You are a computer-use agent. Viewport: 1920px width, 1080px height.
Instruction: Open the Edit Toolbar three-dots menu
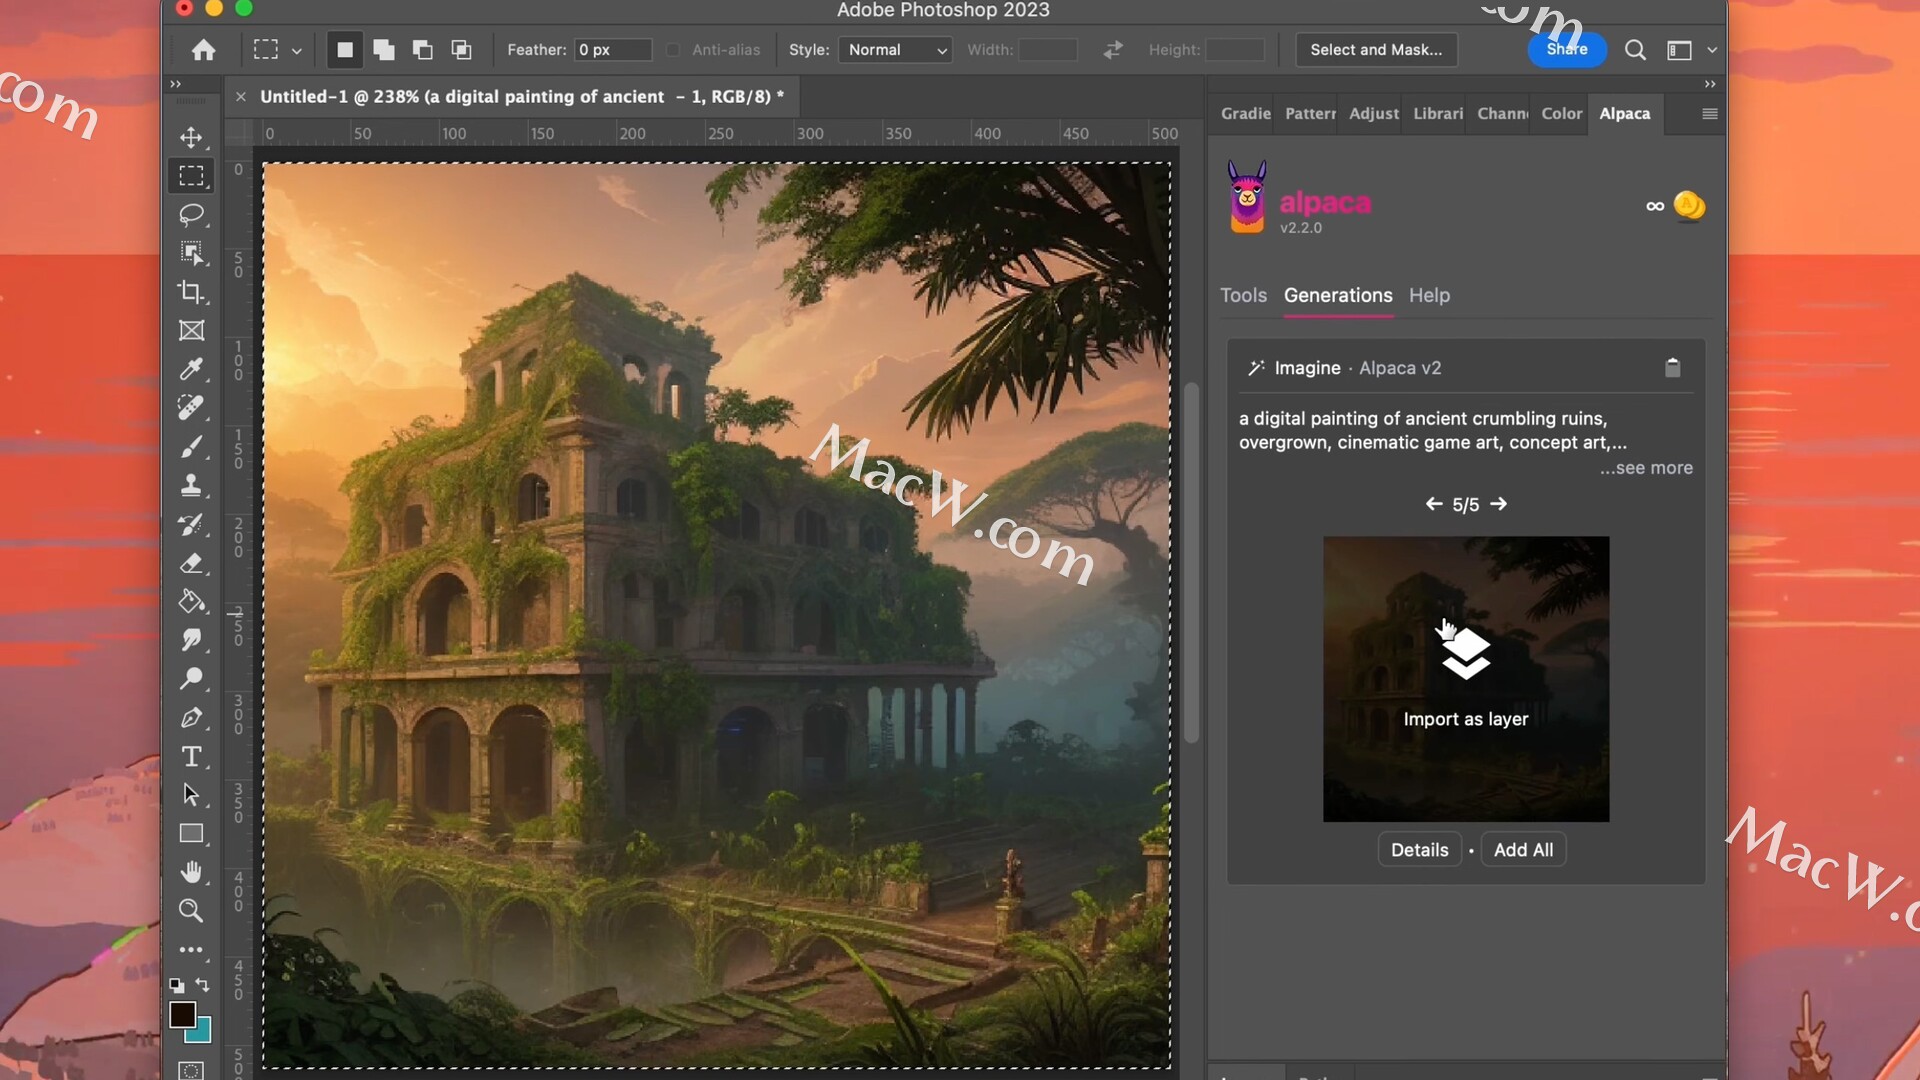tap(191, 950)
